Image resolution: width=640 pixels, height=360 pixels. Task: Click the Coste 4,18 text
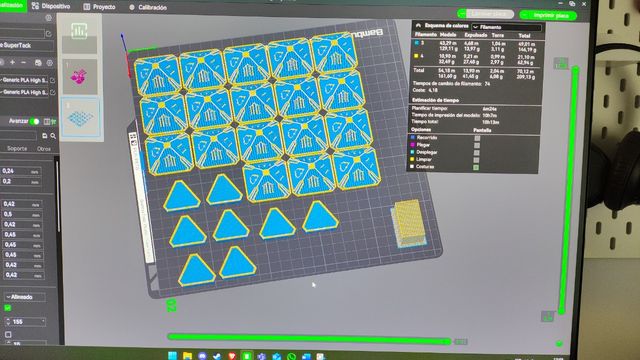(x=425, y=90)
